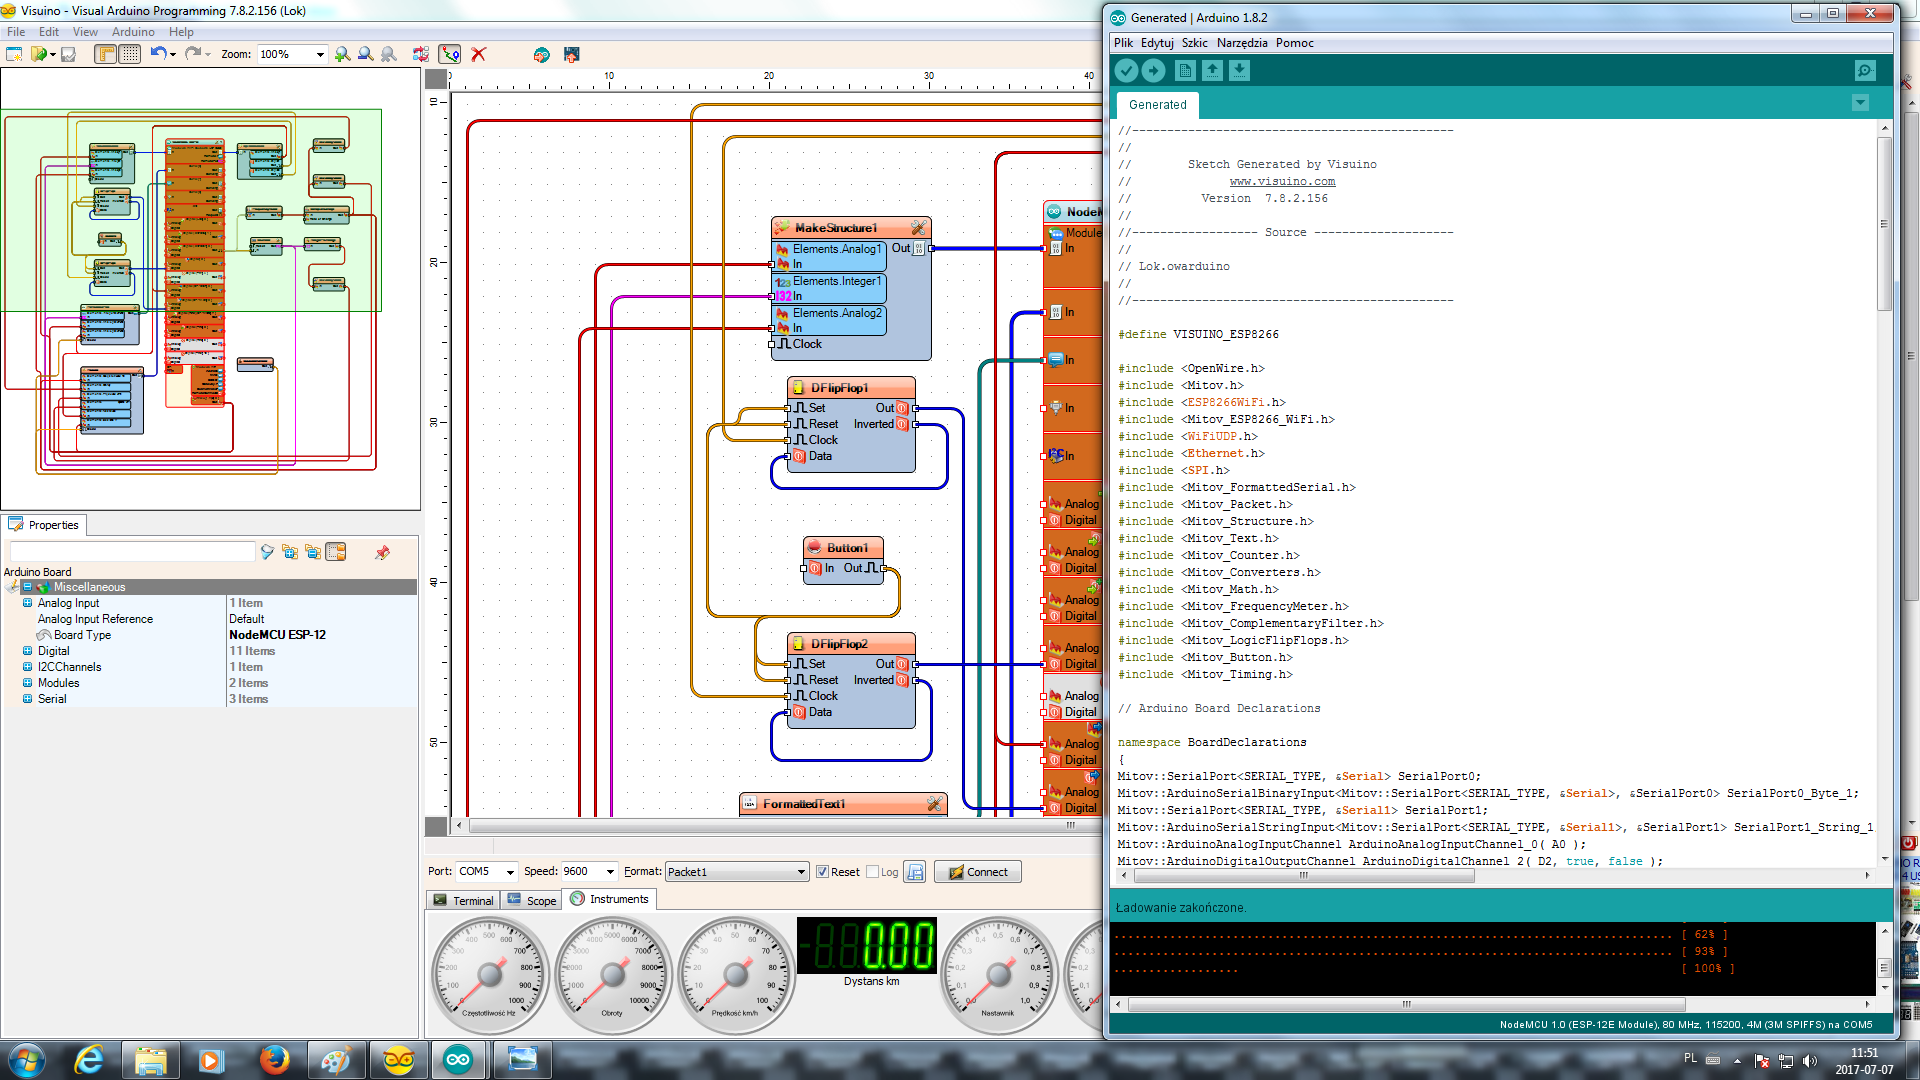The height and width of the screenshot is (1080, 1920).
Task: Click the Zoom in magnifier icon
Action: [343, 55]
